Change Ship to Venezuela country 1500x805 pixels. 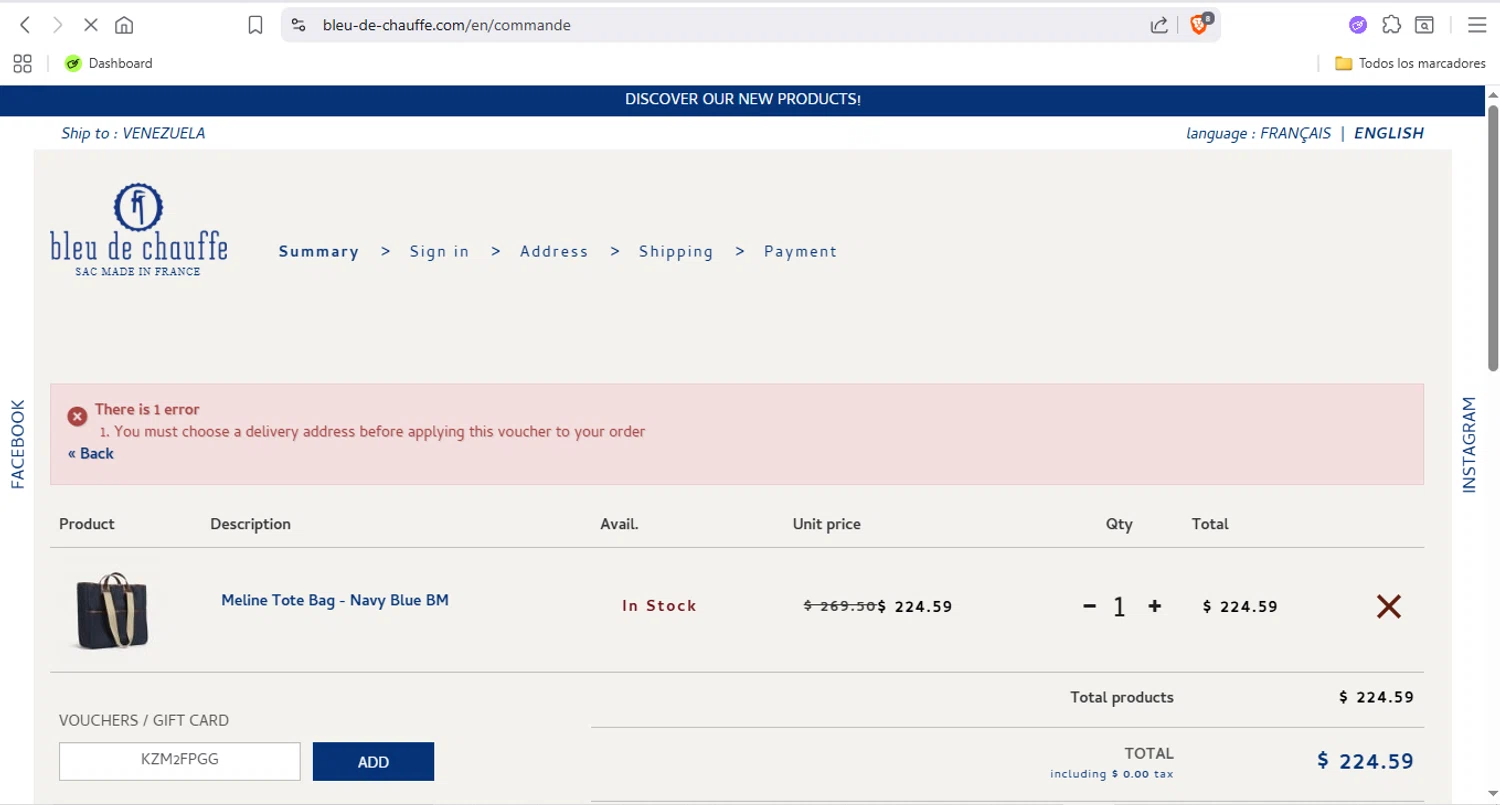[x=133, y=133]
